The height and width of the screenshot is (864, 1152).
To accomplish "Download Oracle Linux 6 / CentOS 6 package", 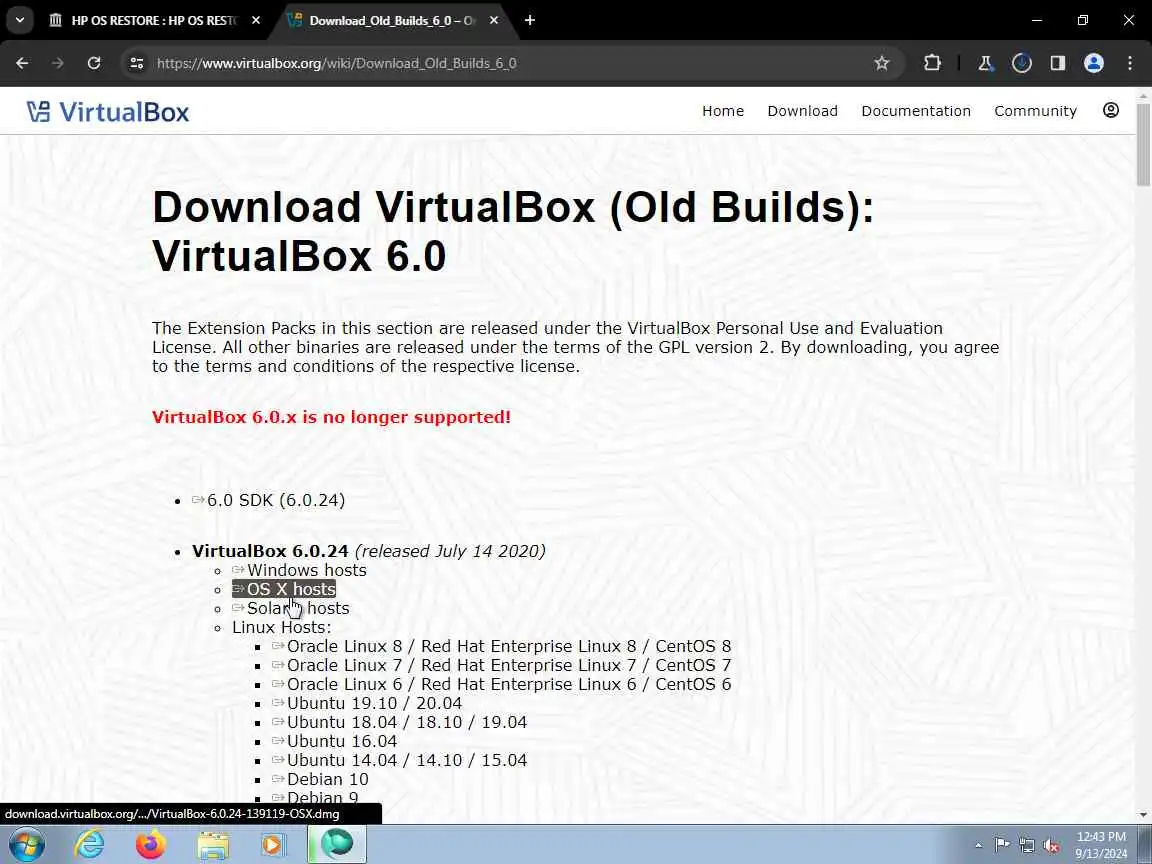I will coord(502,685).
